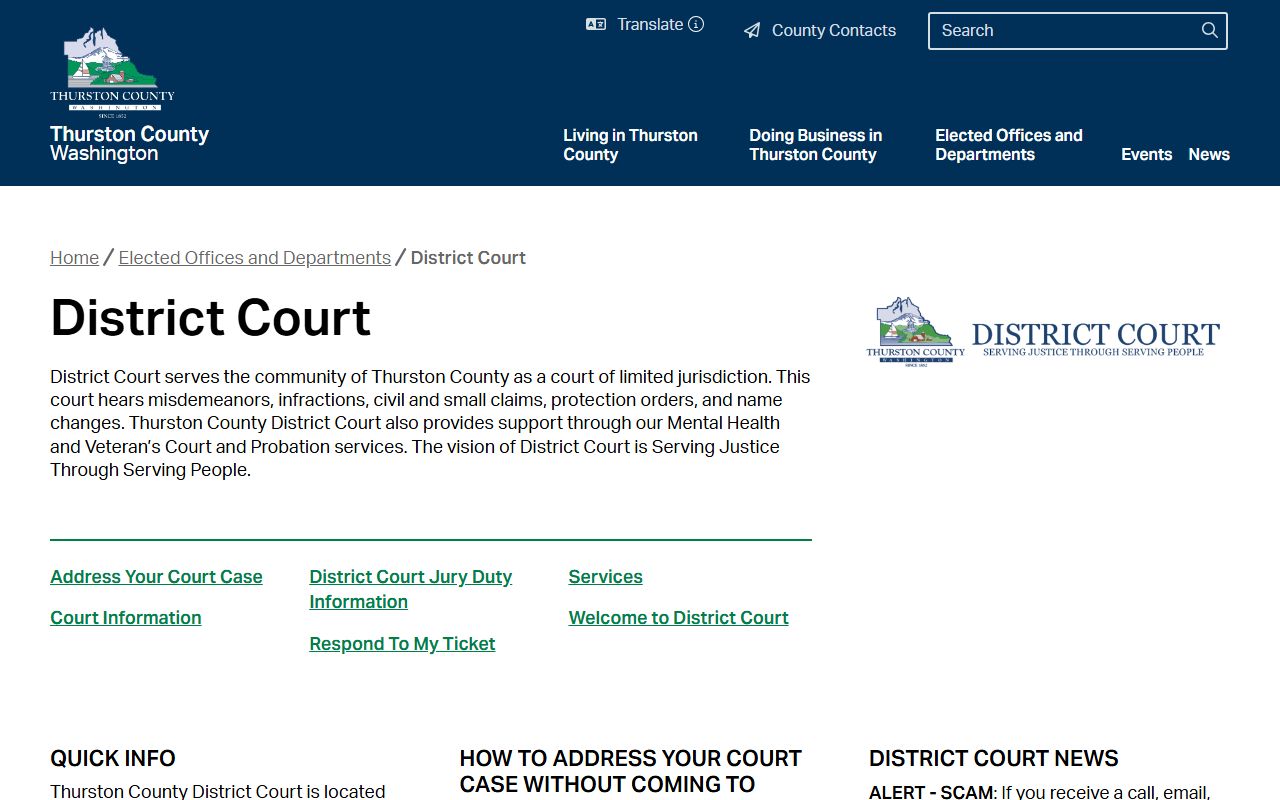Open the Translate option
The width and height of the screenshot is (1280, 800).
650,24
